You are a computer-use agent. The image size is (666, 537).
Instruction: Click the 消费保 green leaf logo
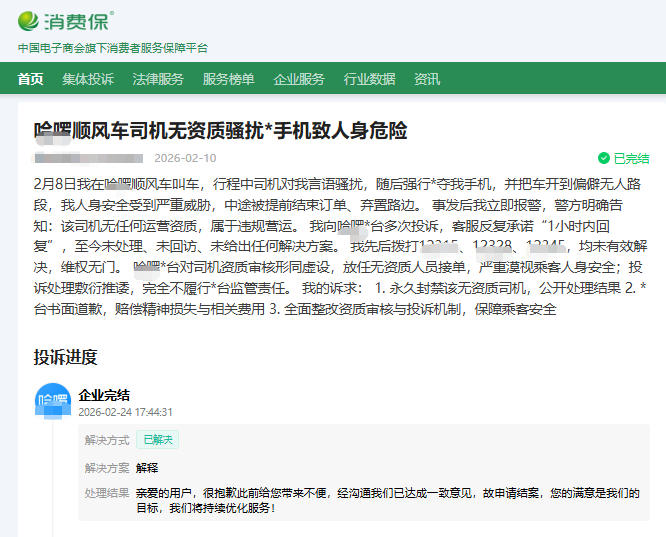pyautogui.click(x=31, y=20)
